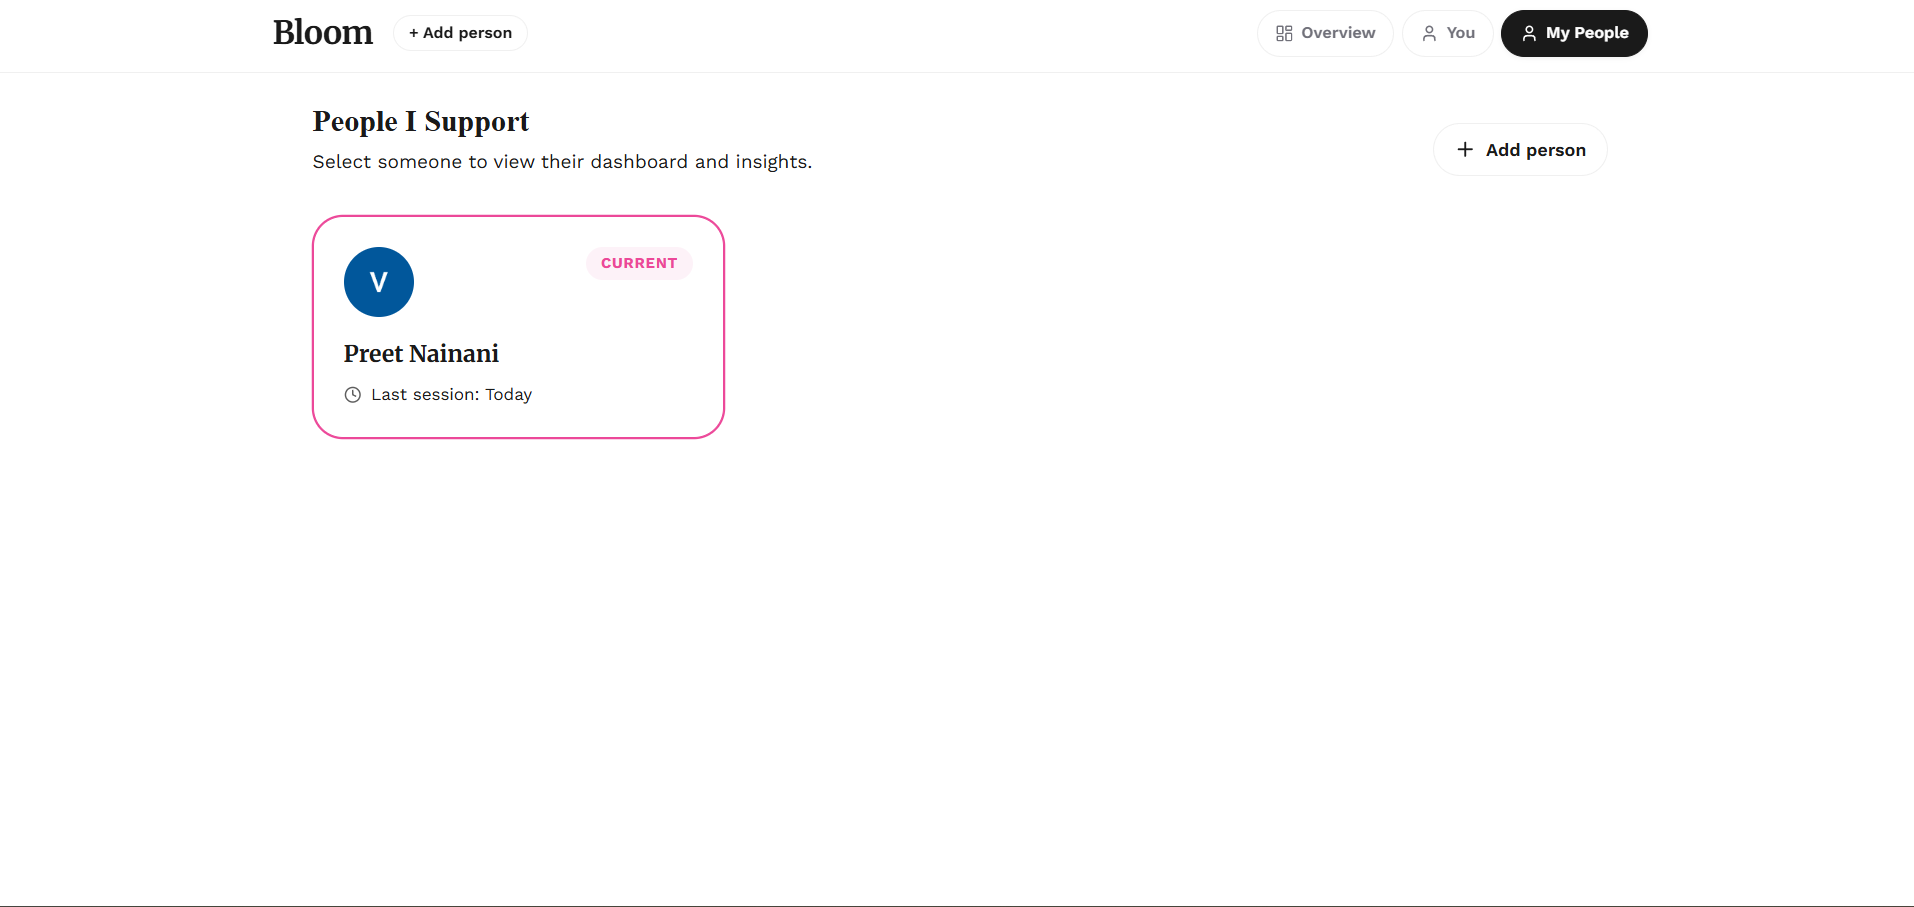
Task: Click the person icon beside My People
Action: [1529, 34]
